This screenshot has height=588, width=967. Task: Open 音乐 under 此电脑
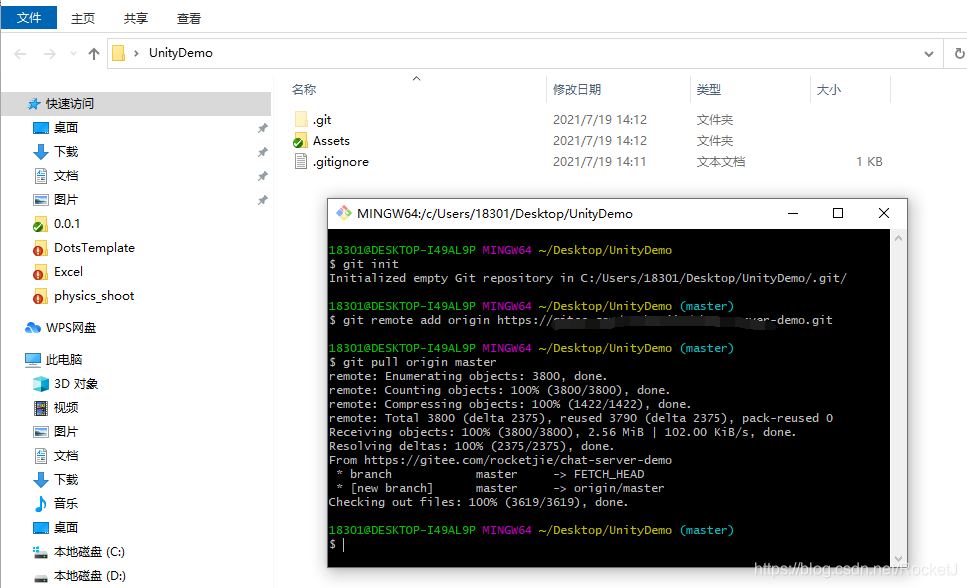(66, 503)
